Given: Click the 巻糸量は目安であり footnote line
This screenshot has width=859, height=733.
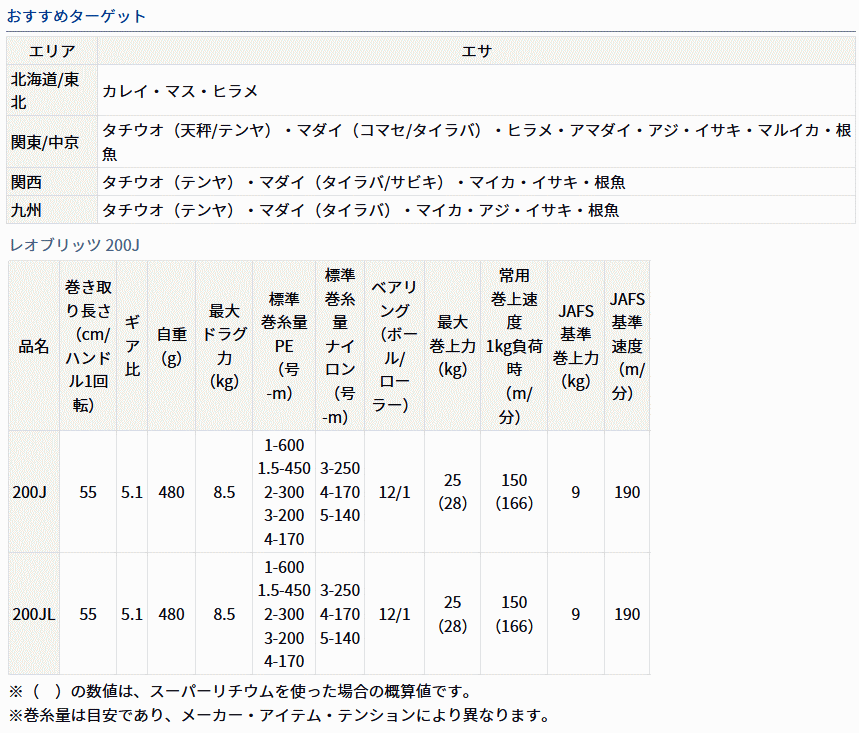Looking at the screenshot, I should point(281,715).
